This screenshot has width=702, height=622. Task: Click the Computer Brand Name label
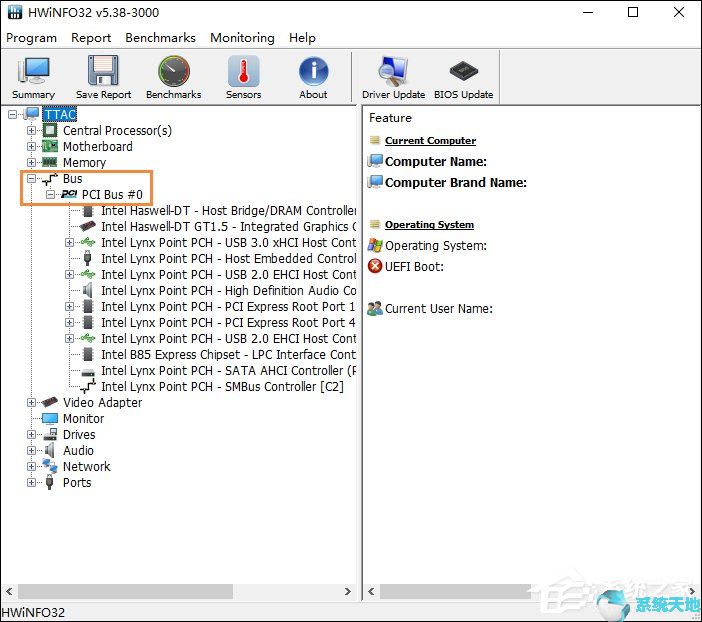pyautogui.click(x=455, y=182)
